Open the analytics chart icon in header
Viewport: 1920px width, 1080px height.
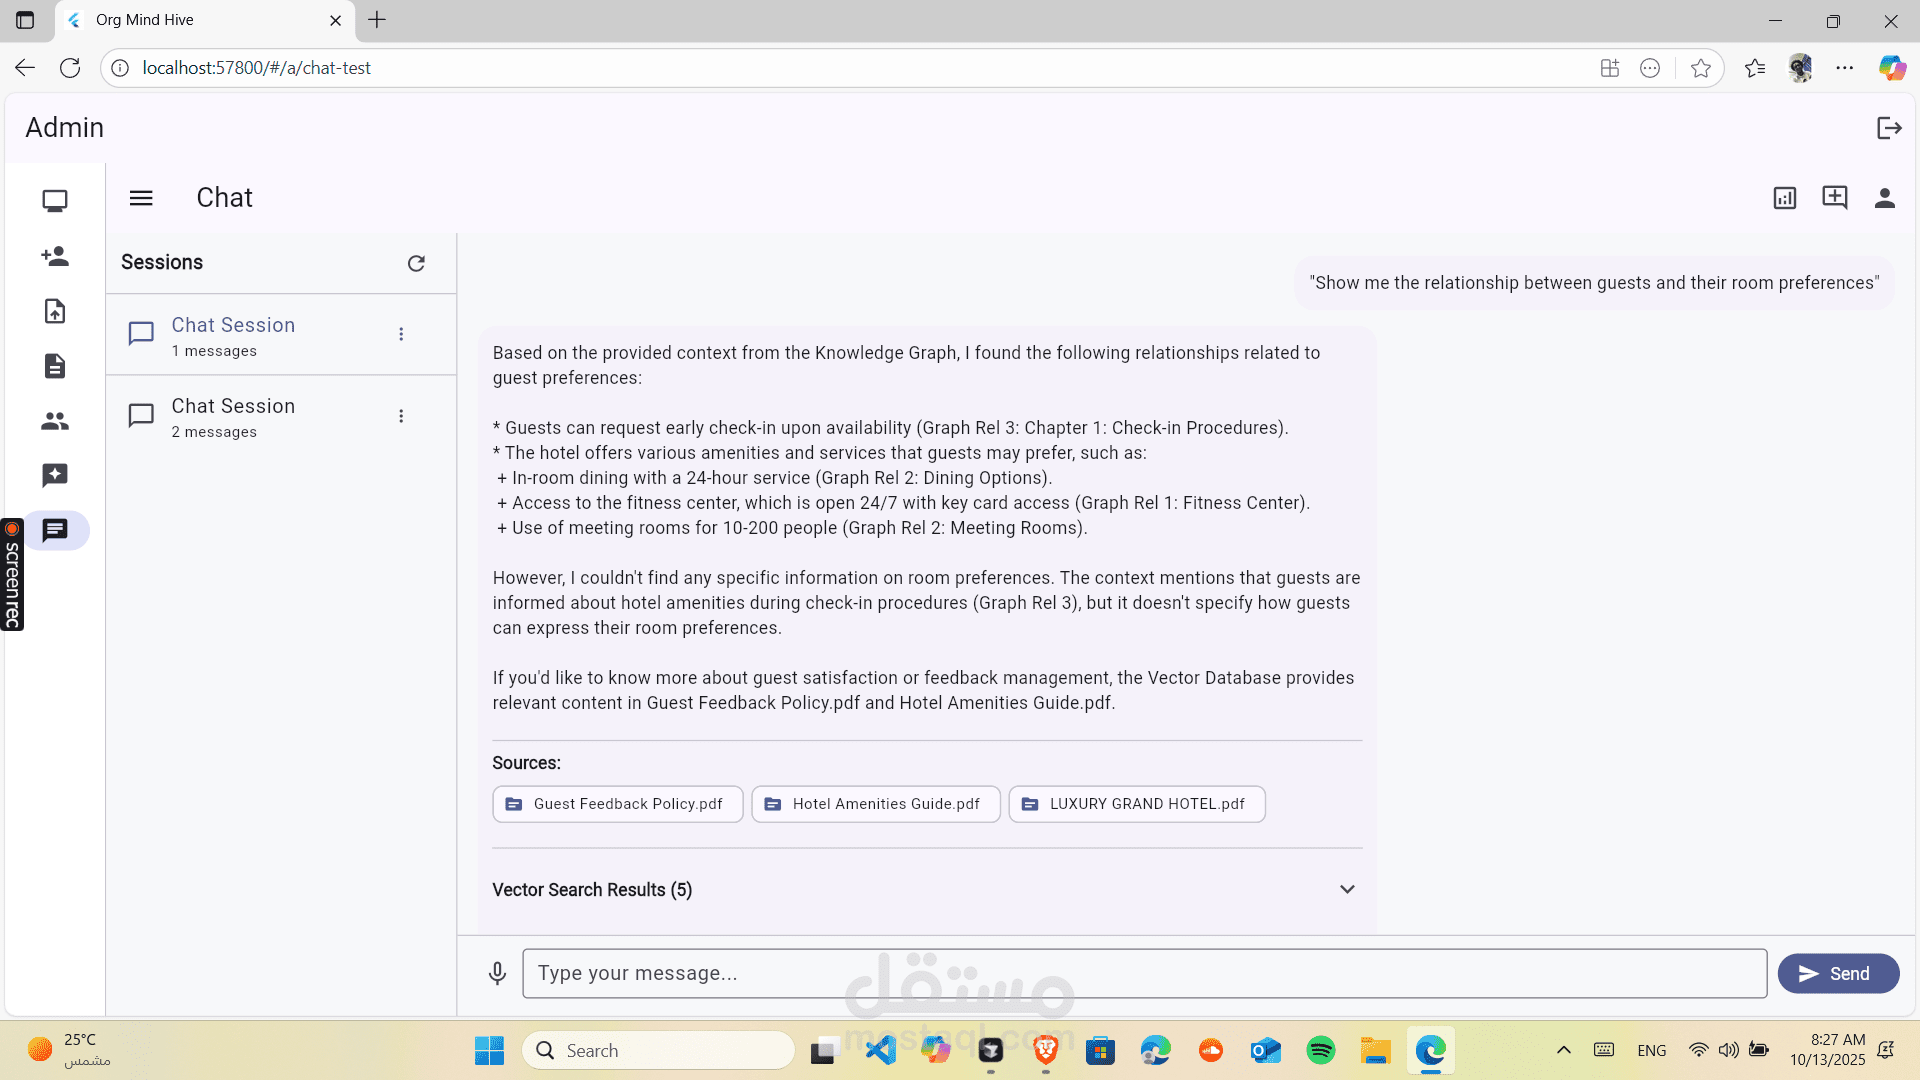pyautogui.click(x=1784, y=198)
